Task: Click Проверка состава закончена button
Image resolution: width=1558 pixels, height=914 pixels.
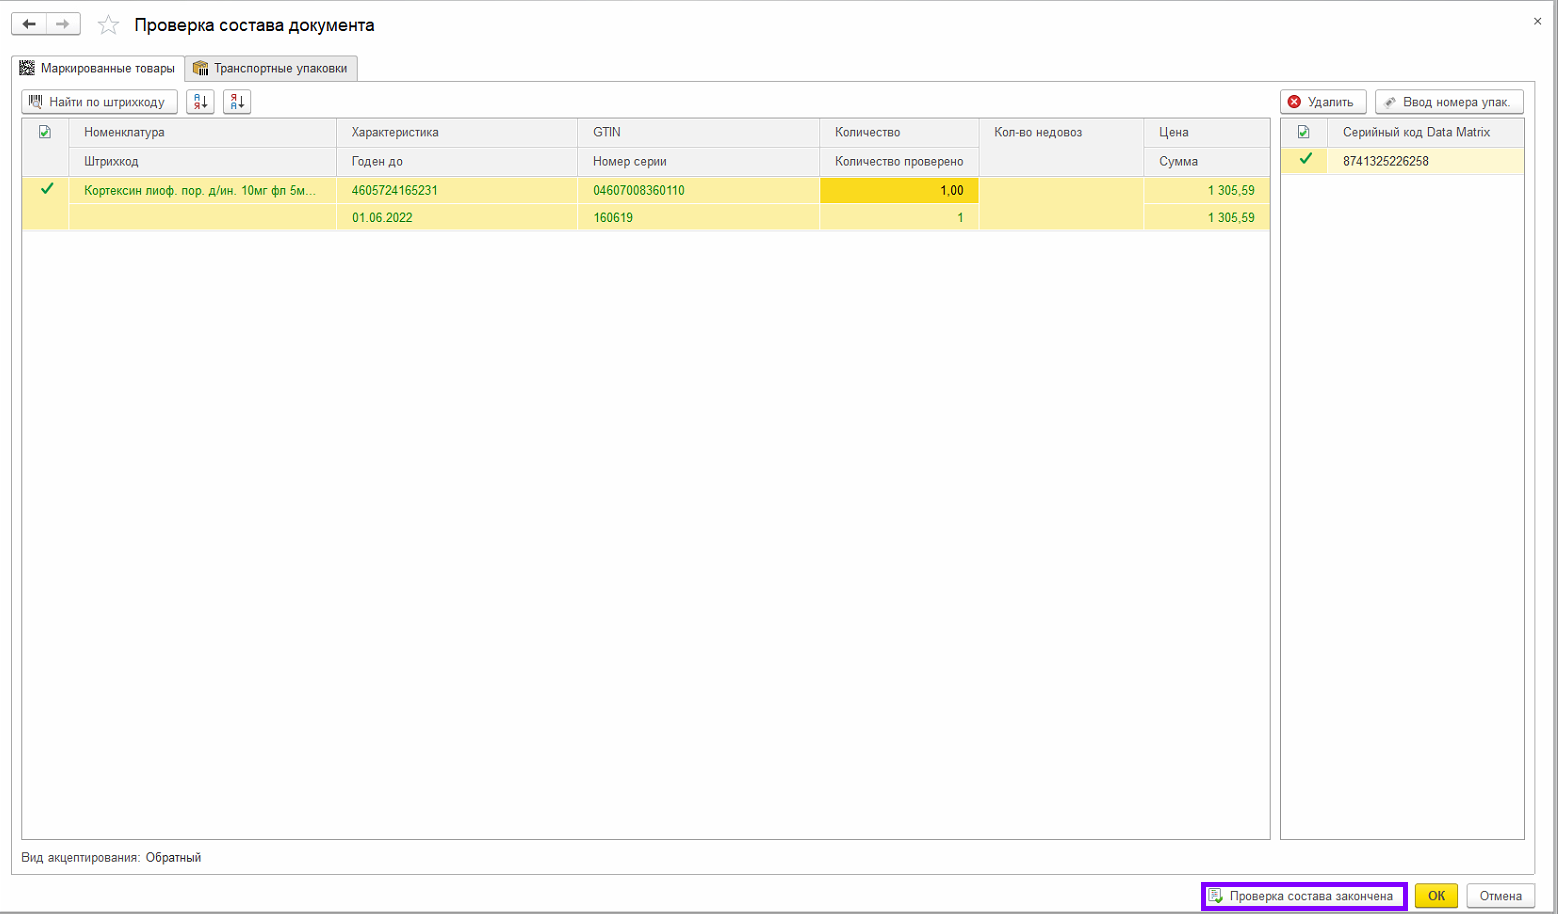Action: click(1303, 896)
